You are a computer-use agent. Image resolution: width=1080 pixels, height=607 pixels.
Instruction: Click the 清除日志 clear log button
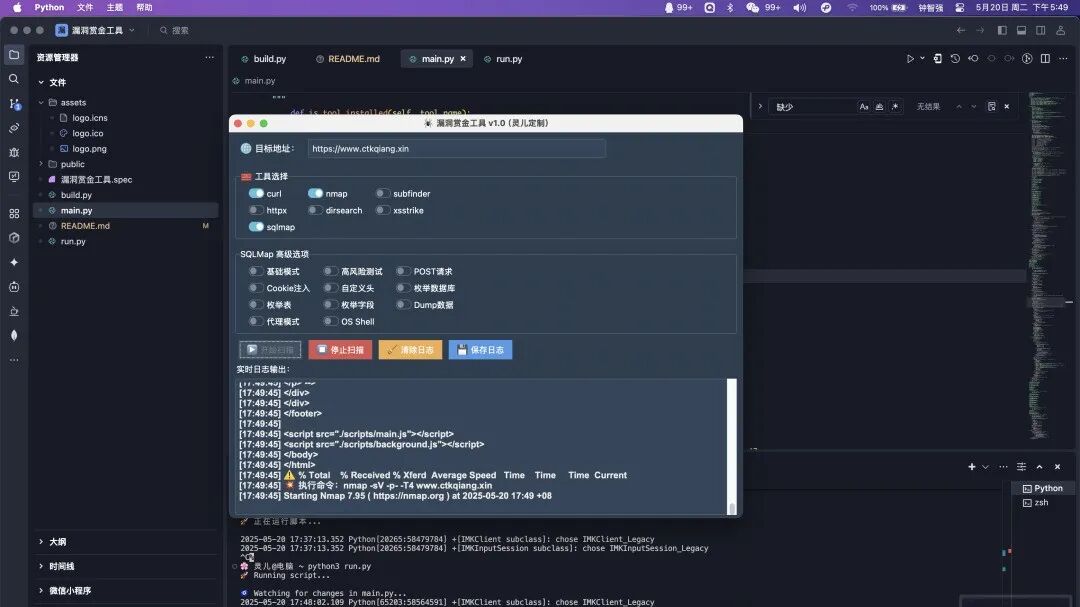pos(411,350)
